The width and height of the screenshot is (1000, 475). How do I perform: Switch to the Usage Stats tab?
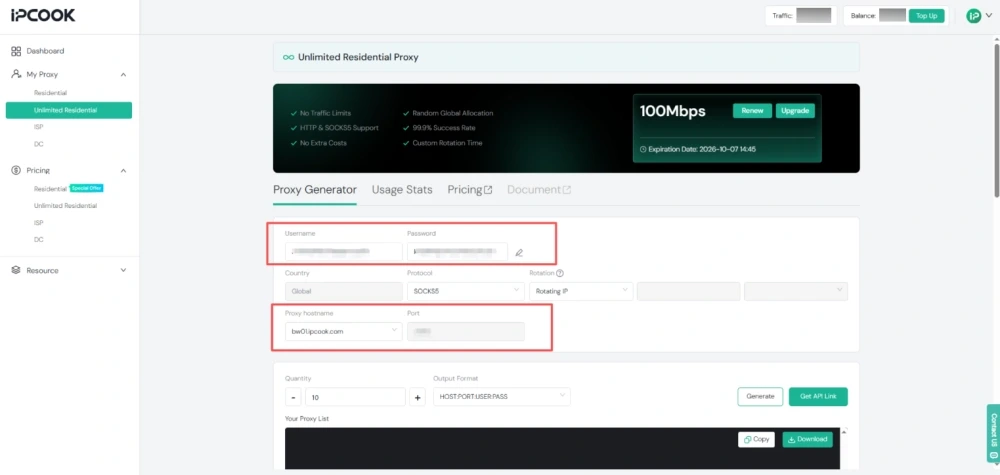tap(402, 190)
